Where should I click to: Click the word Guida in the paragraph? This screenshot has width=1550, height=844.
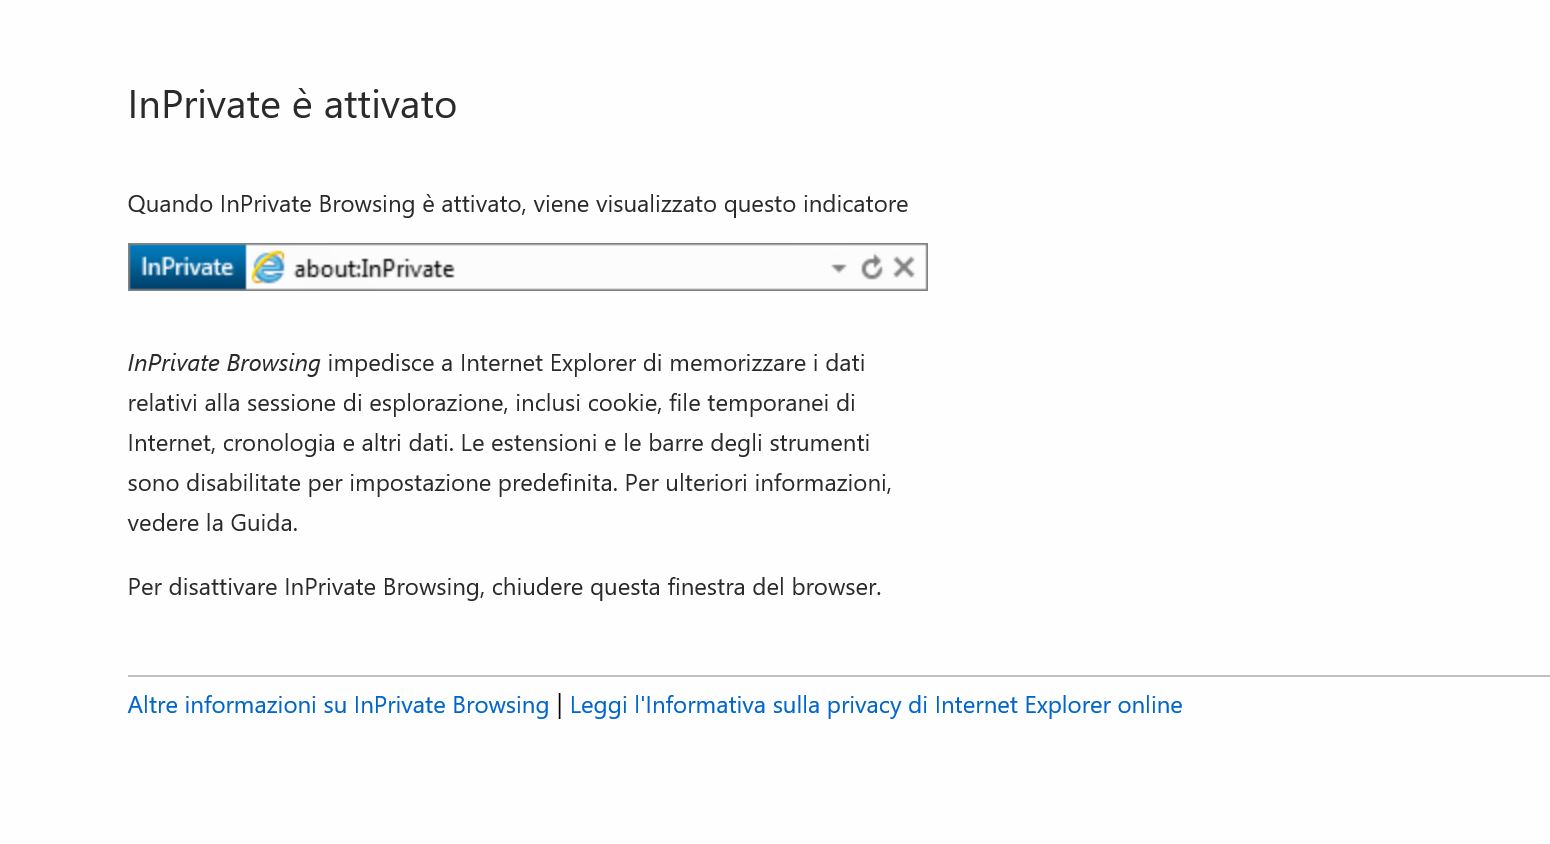[262, 523]
